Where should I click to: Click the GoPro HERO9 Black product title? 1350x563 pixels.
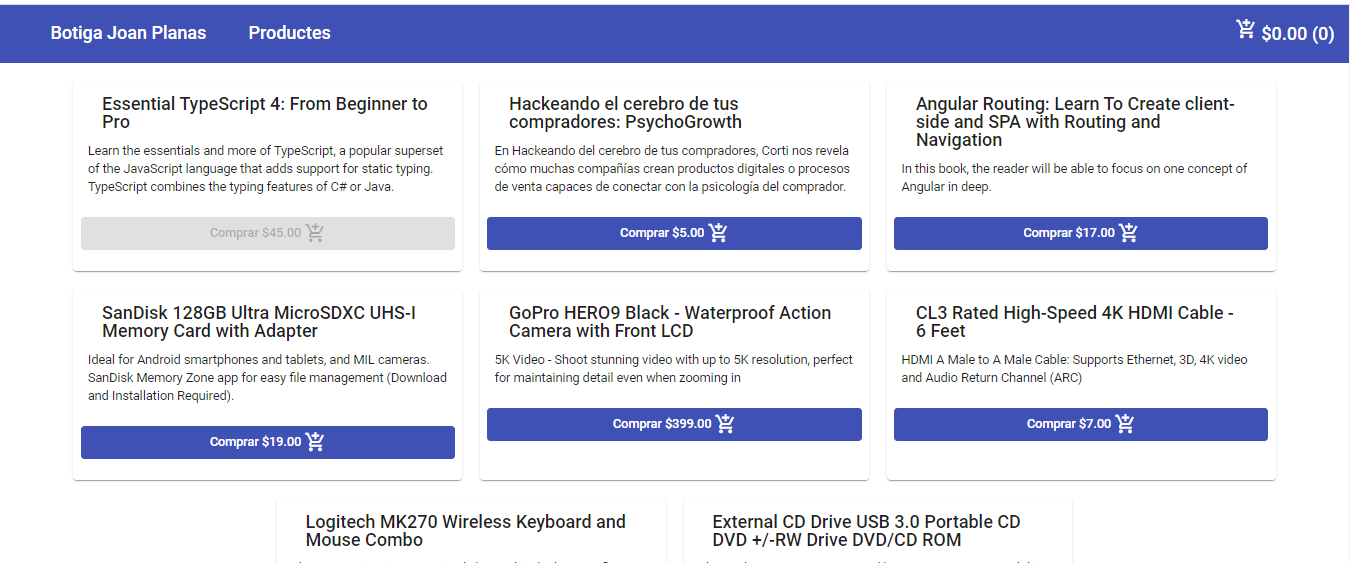click(x=670, y=322)
